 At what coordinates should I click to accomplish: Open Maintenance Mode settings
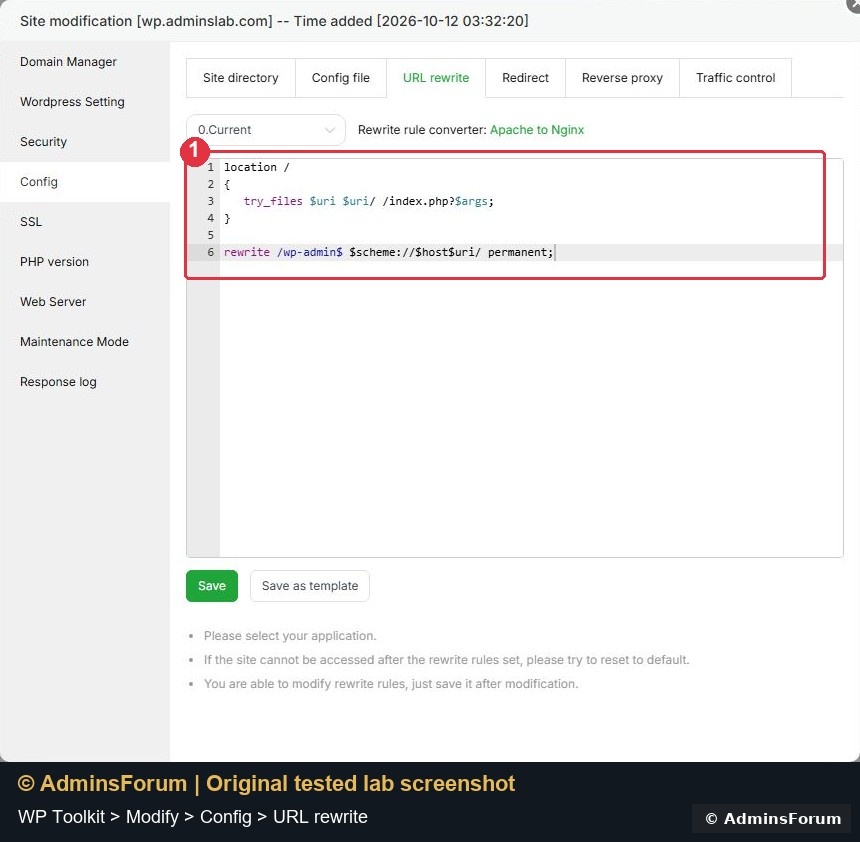coord(74,342)
